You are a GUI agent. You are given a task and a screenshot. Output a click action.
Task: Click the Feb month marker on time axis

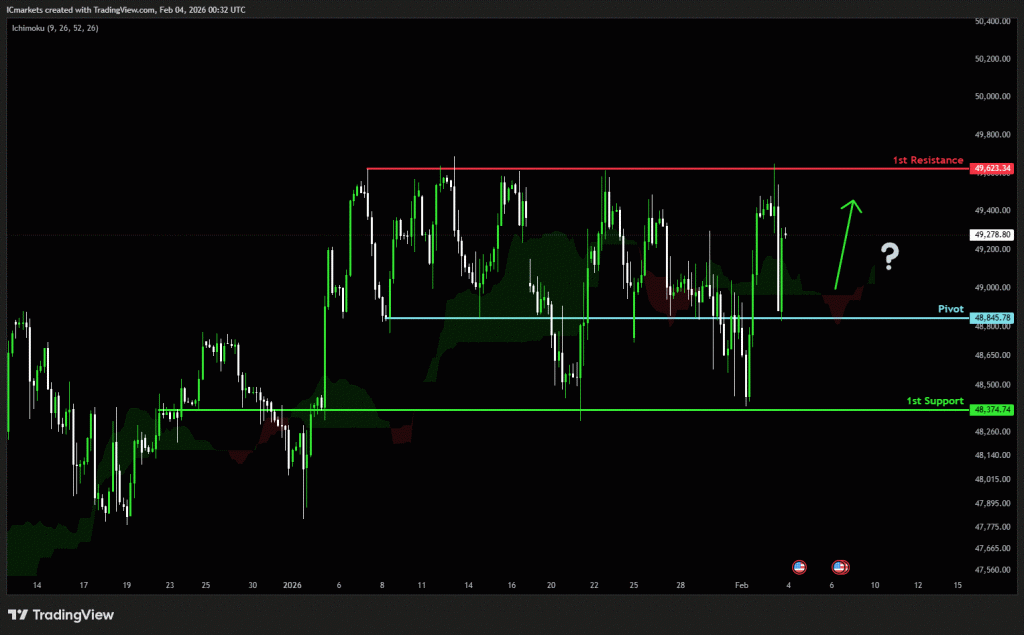point(741,584)
